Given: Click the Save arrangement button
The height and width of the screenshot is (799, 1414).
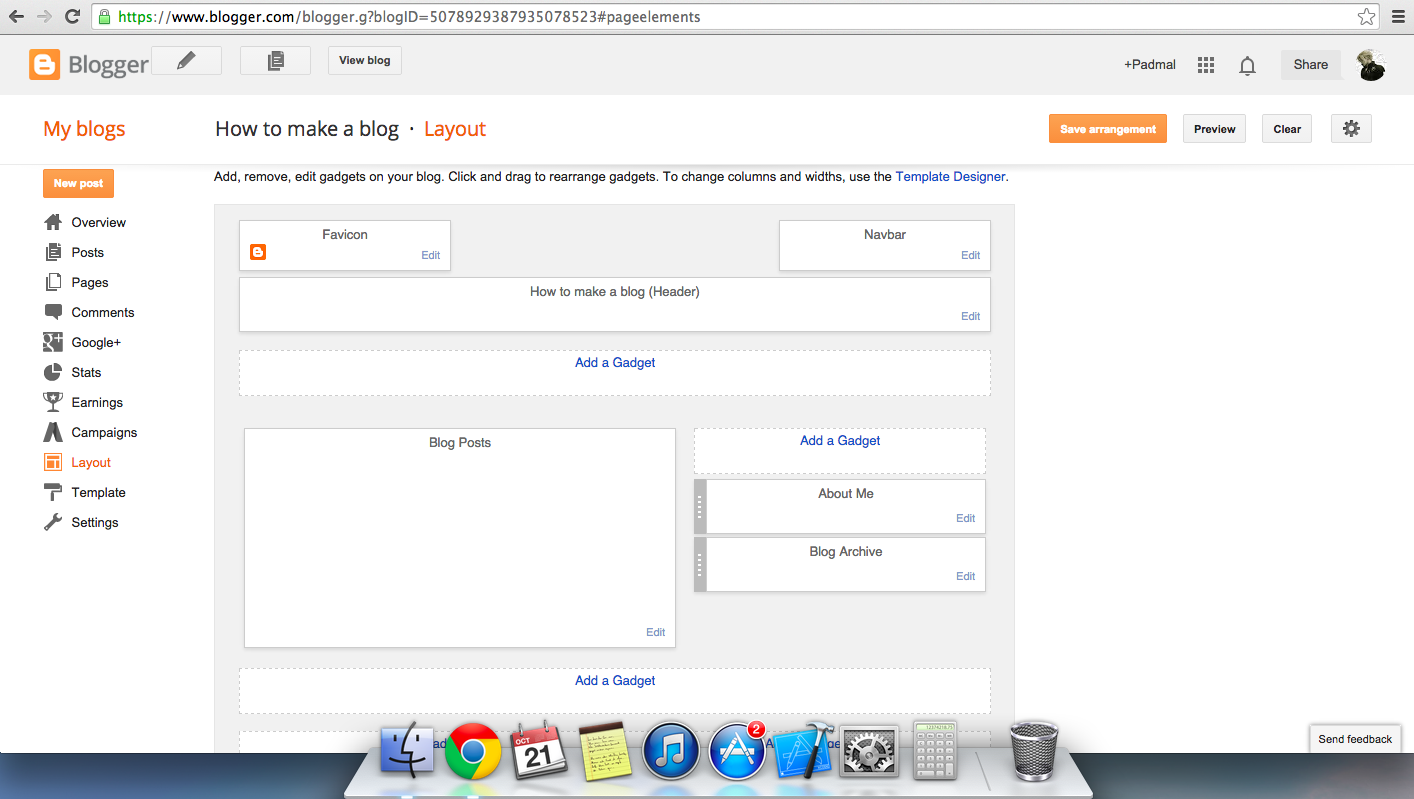Looking at the screenshot, I should pyautogui.click(x=1108, y=129).
